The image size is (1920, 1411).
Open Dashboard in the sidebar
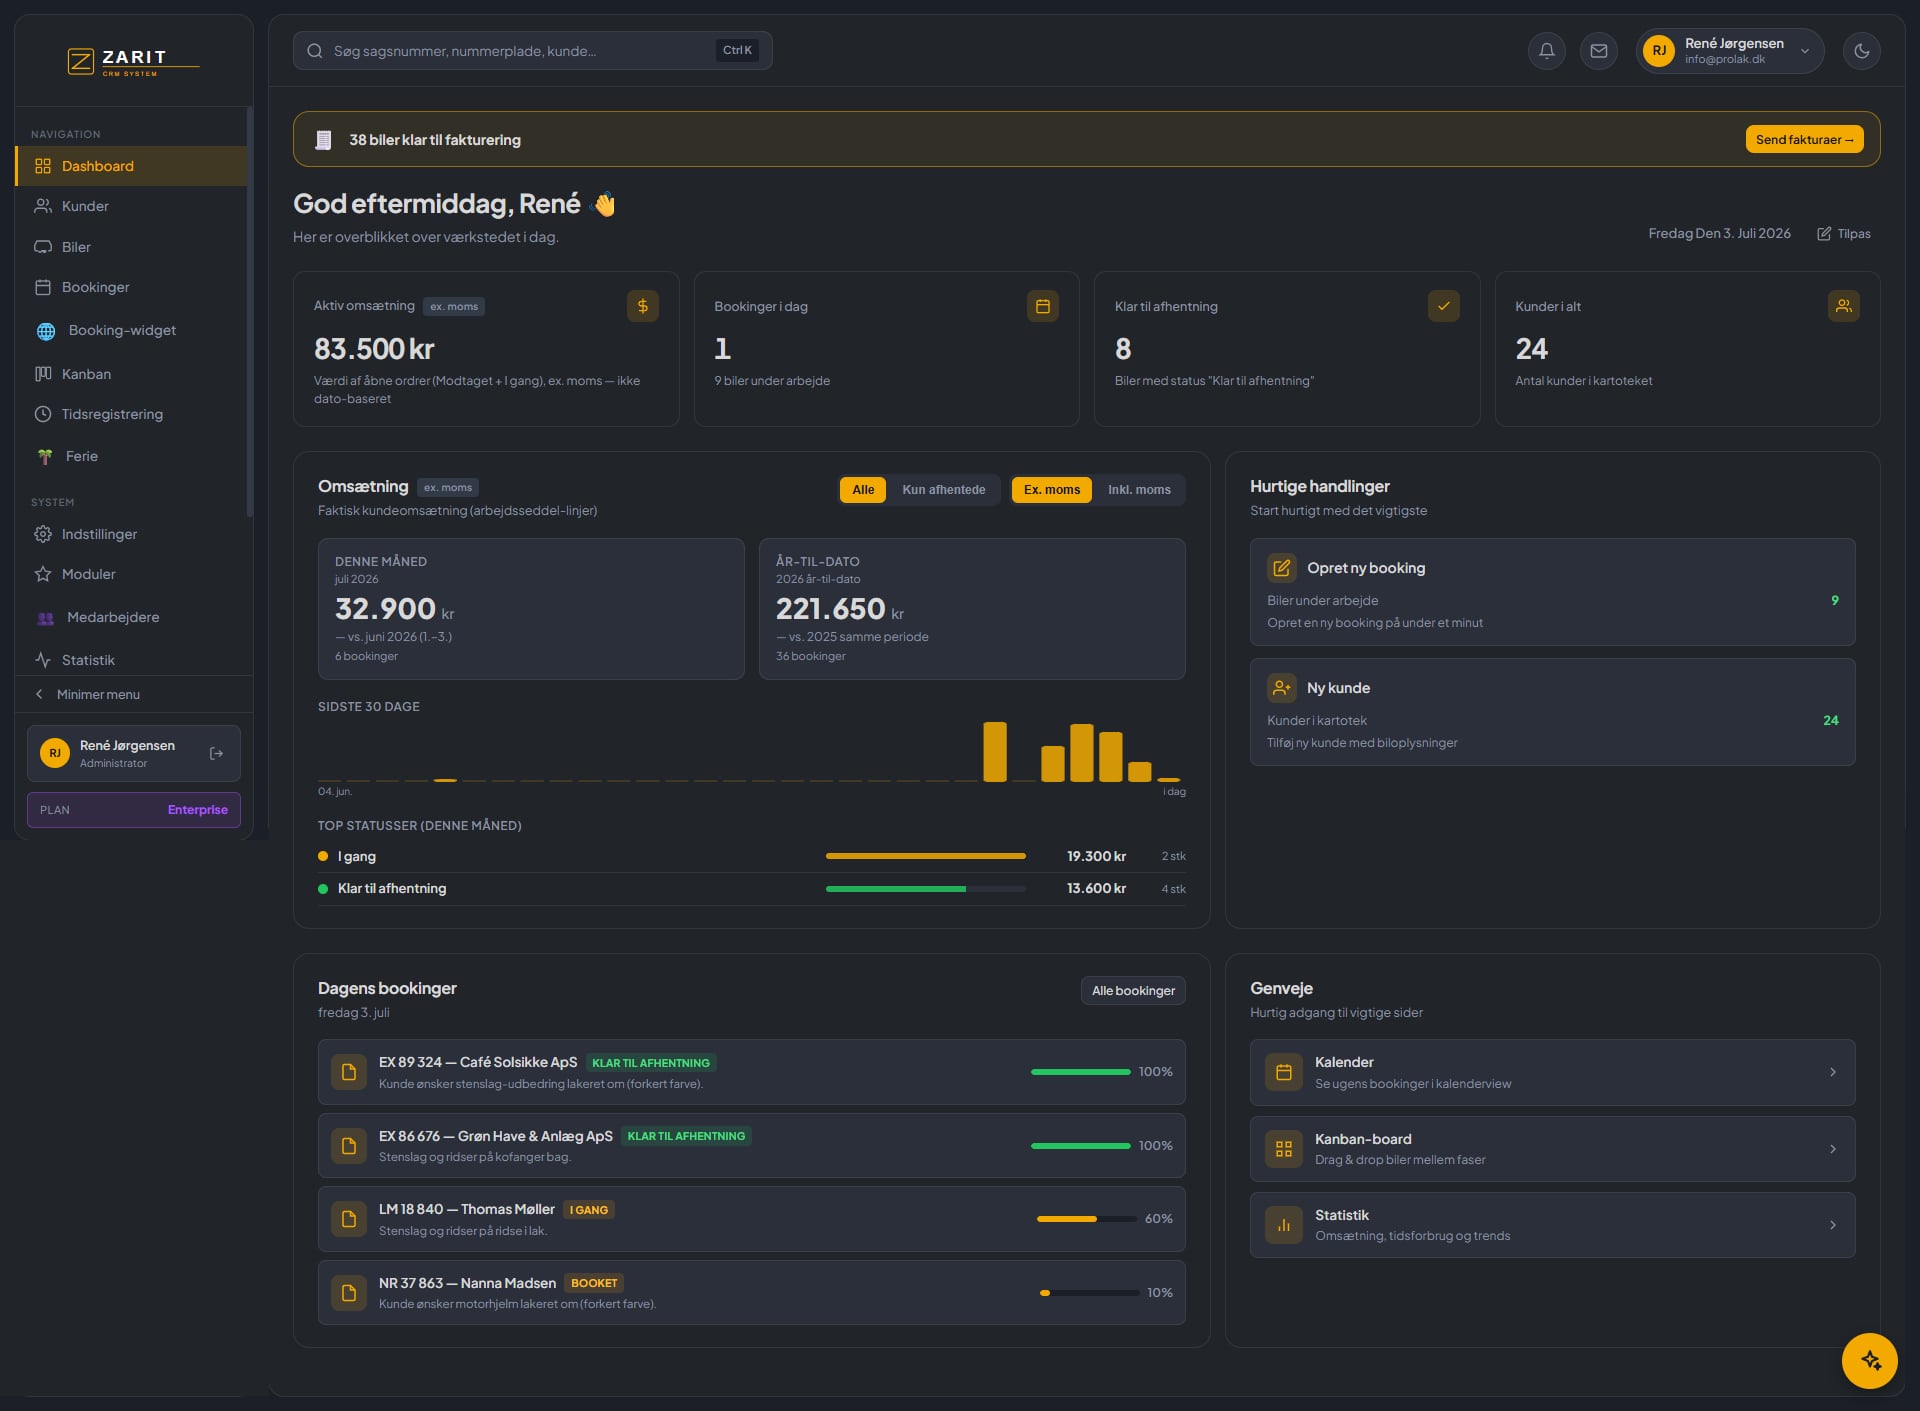click(131, 166)
